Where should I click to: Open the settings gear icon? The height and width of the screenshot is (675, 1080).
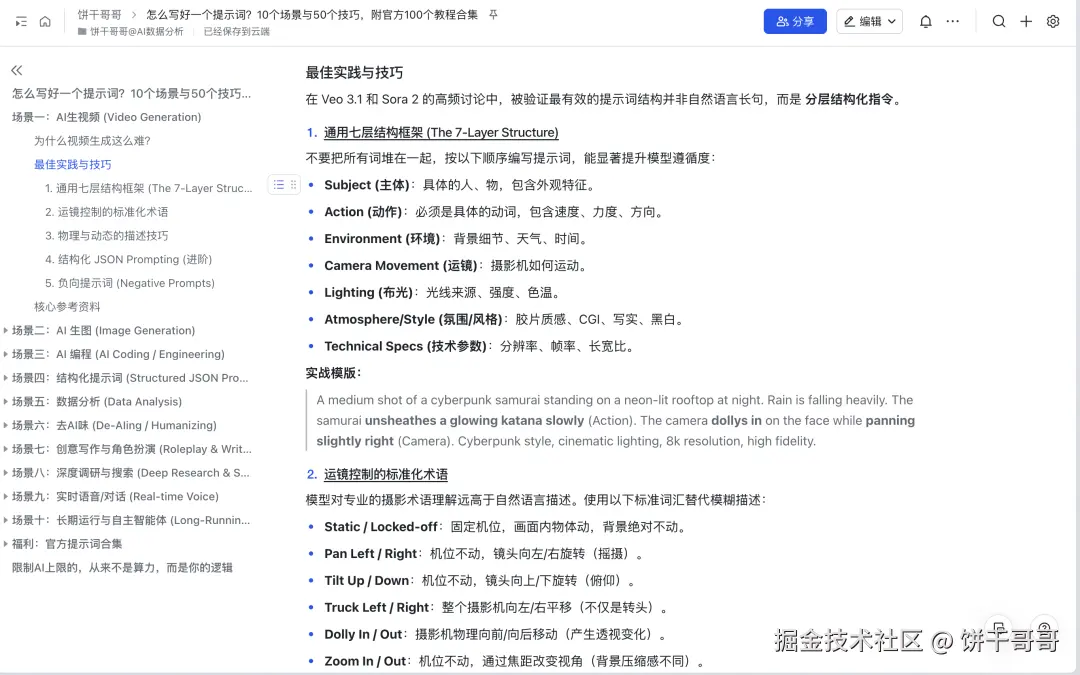click(1053, 21)
